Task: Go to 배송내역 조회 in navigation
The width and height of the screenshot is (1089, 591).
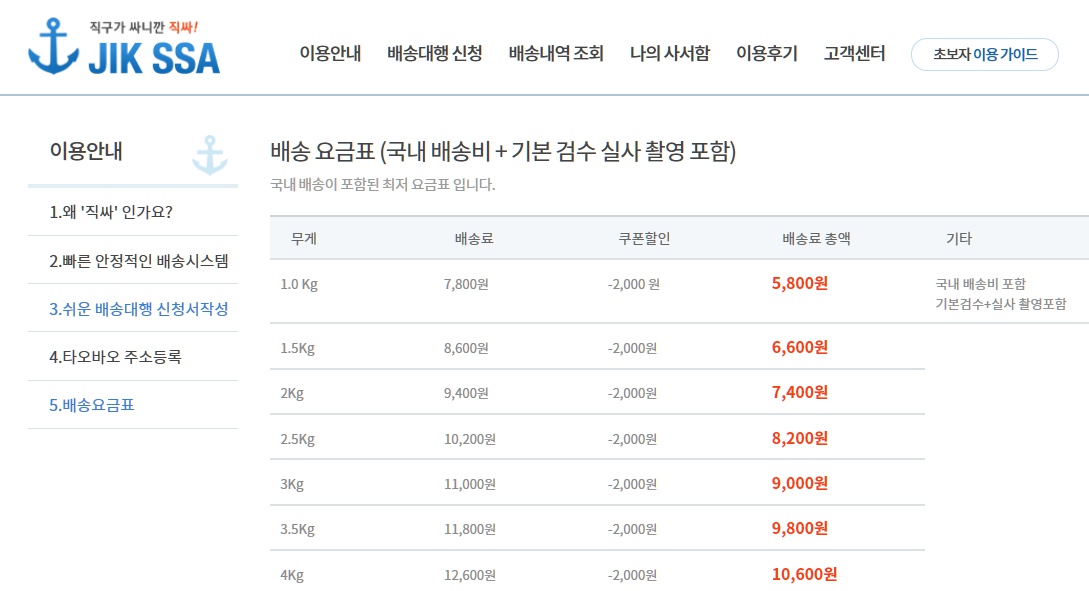Action: [556, 54]
